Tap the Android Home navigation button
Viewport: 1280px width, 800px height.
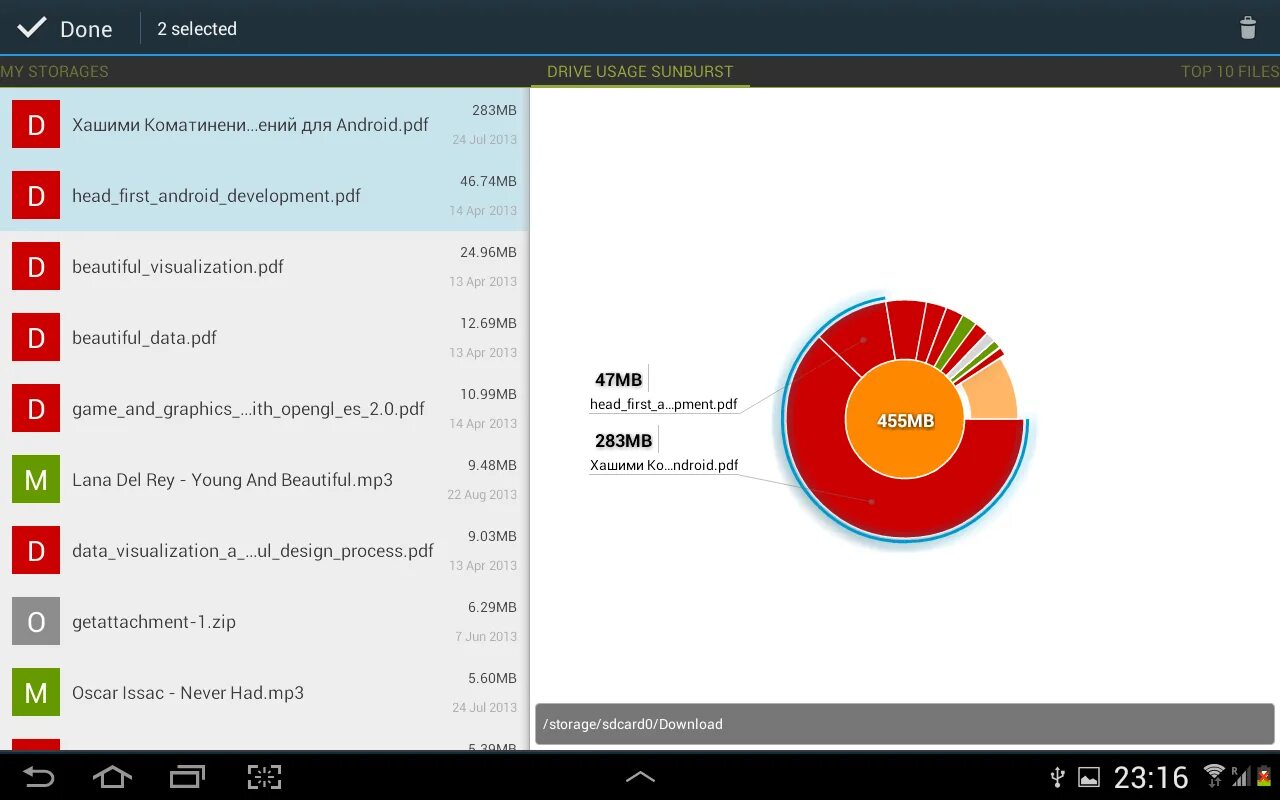click(x=112, y=777)
